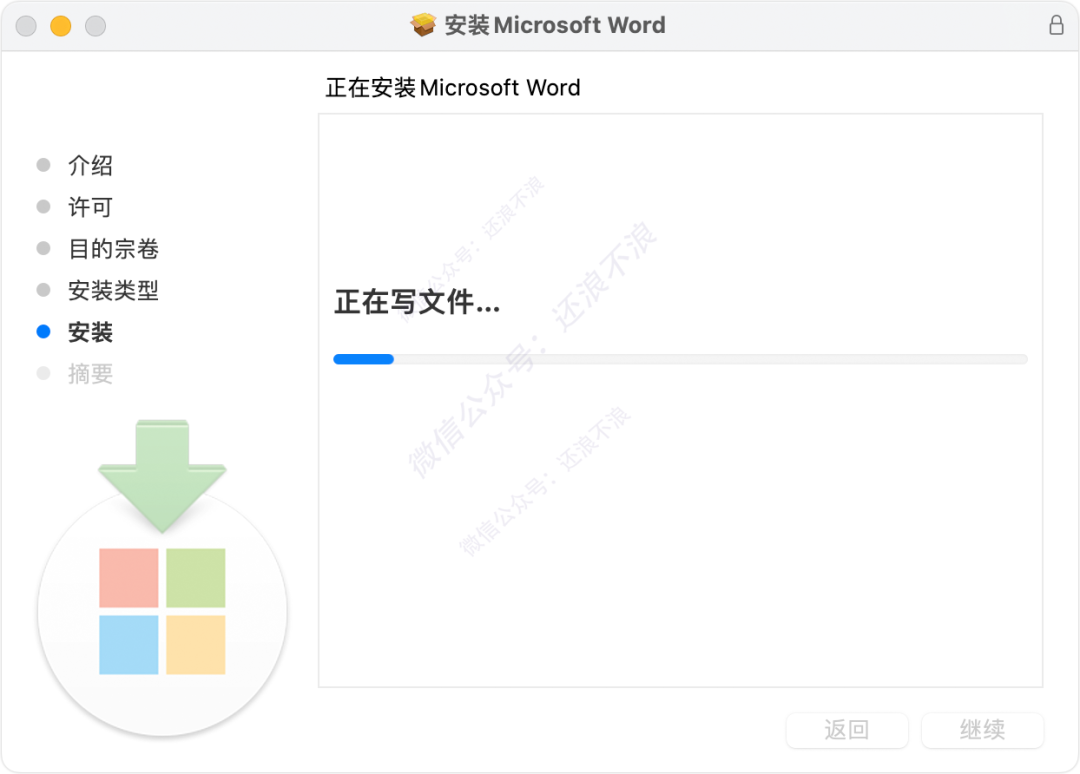Click the Microsoft four-square logo
Image resolution: width=1080 pixels, height=774 pixels.
pyautogui.click(x=162, y=611)
